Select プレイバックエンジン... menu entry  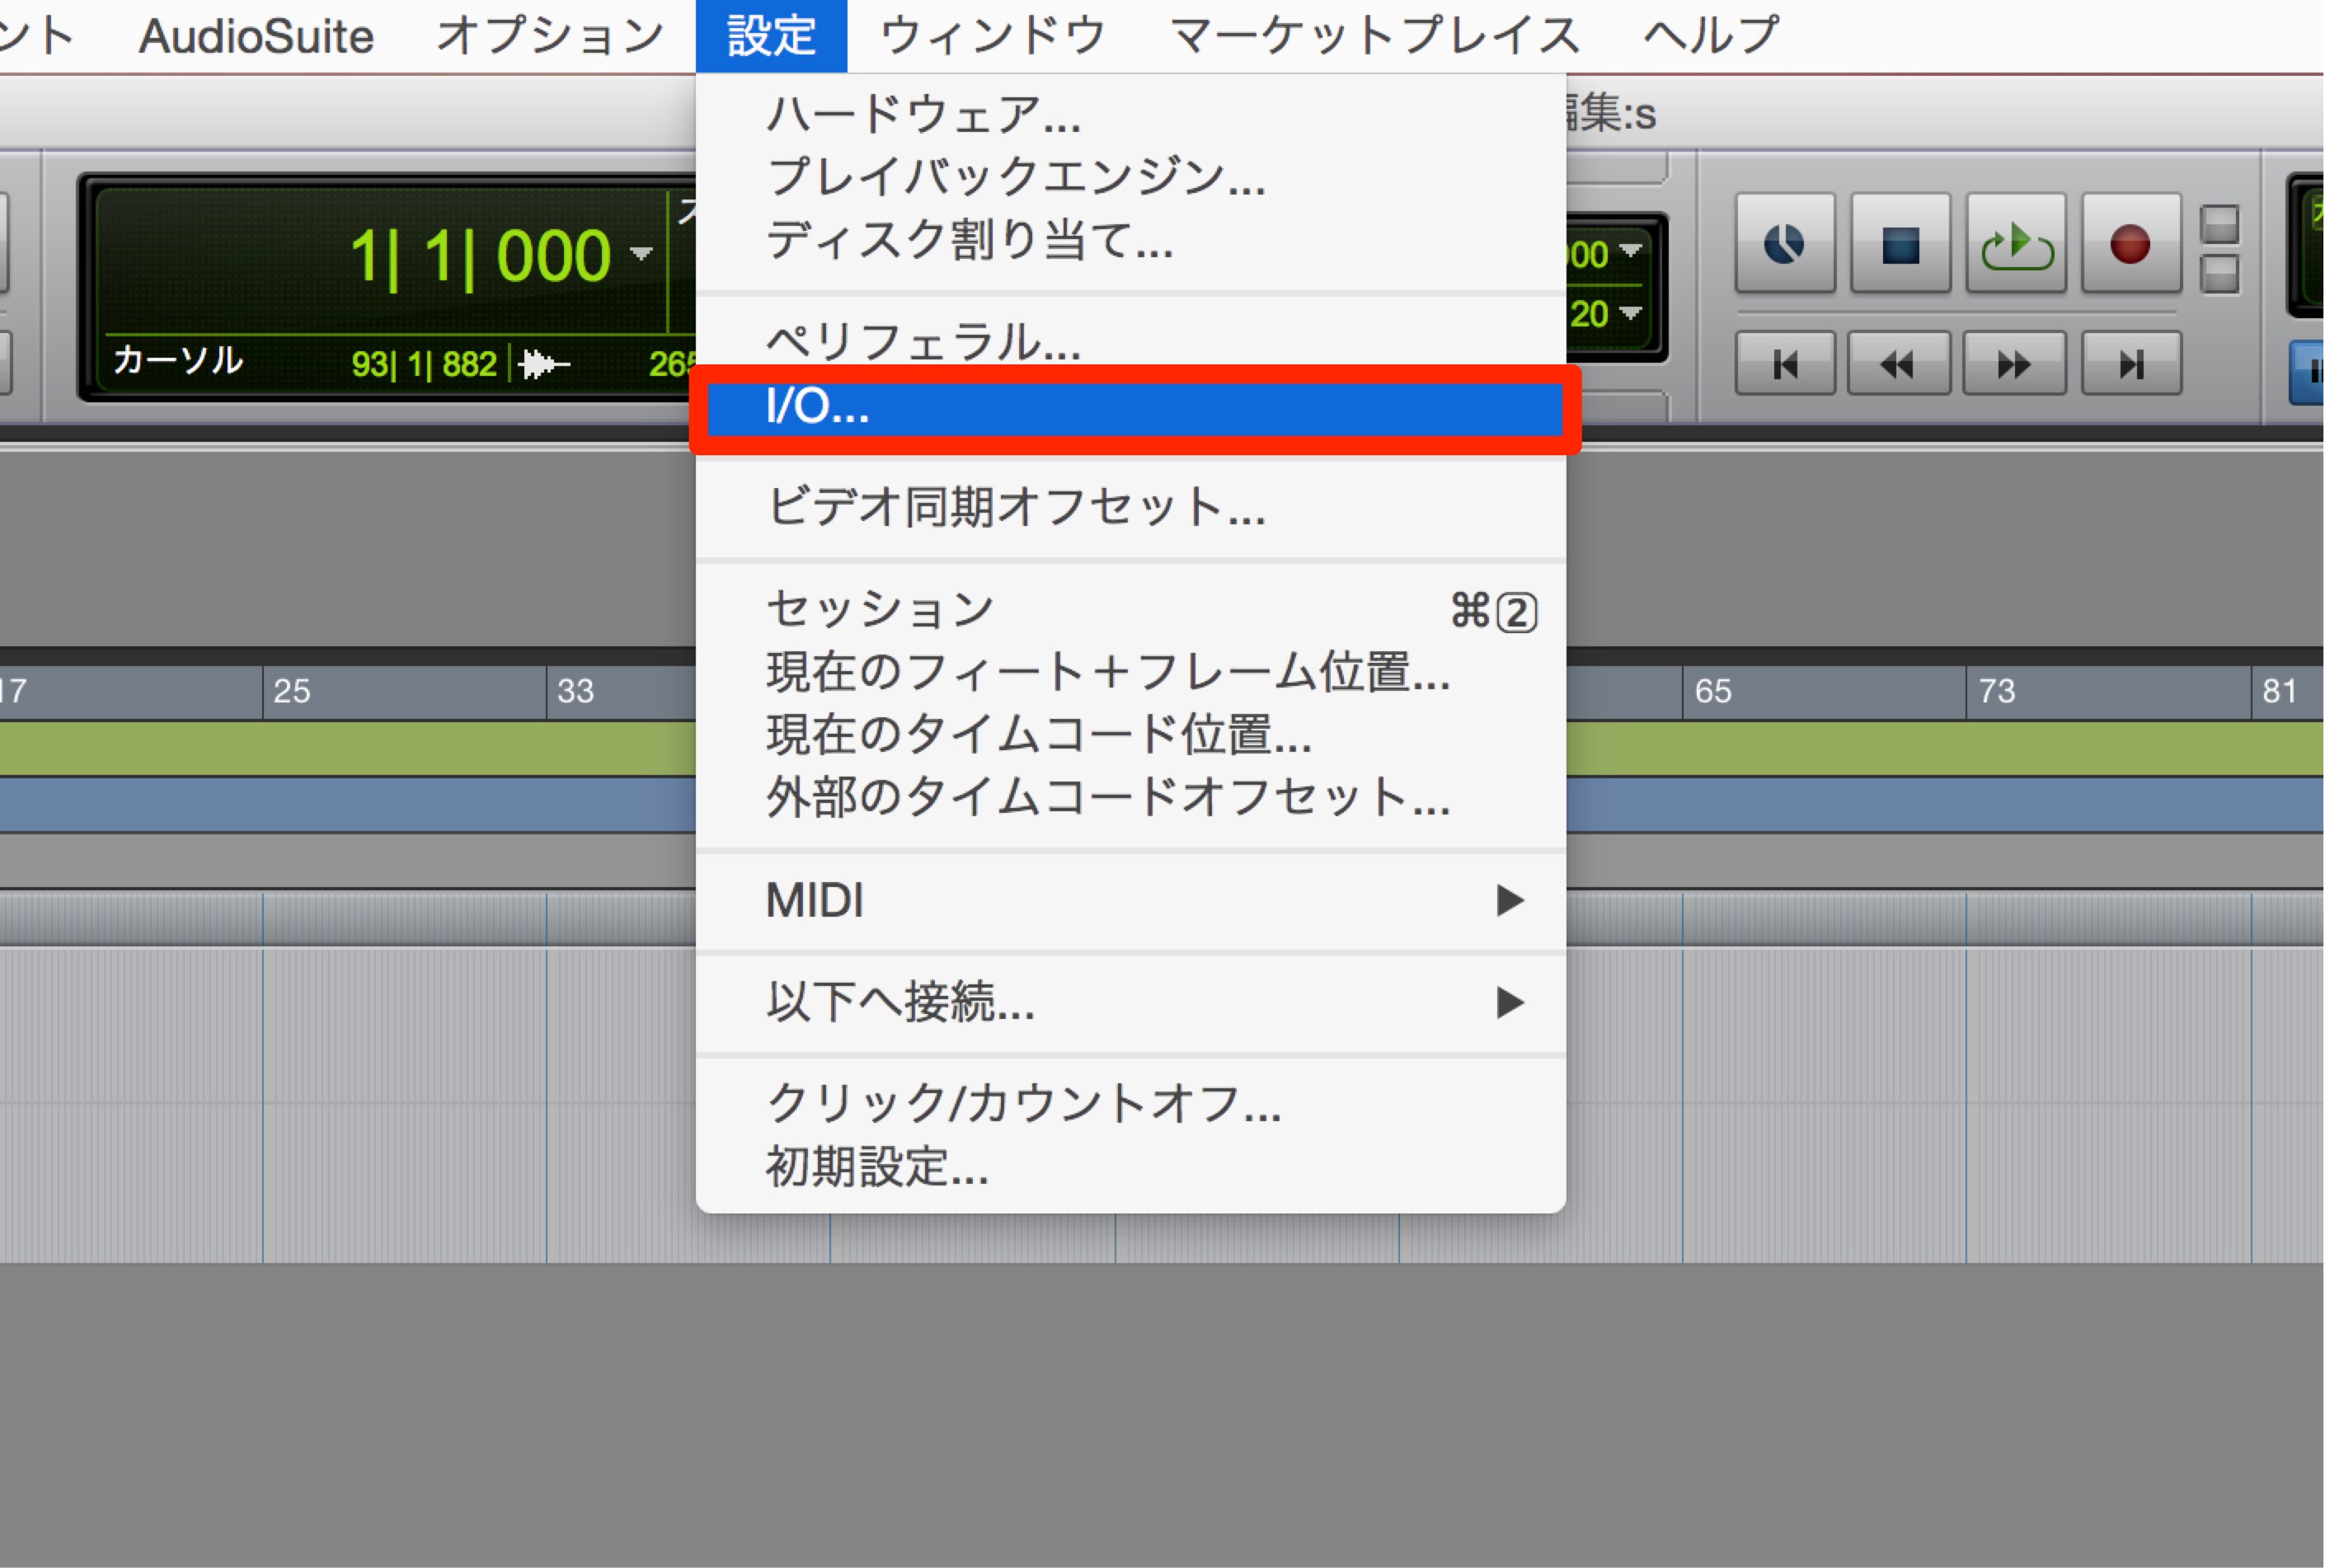(1130, 177)
